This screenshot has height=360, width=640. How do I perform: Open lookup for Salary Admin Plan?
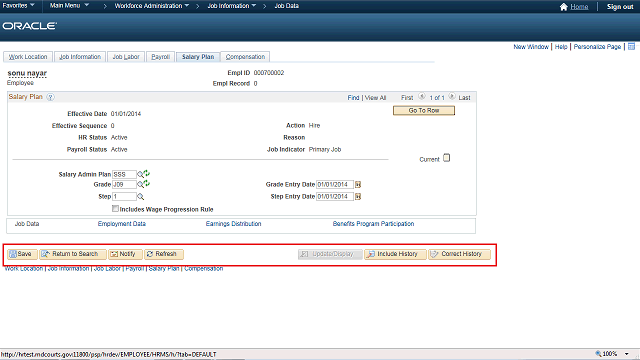point(140,175)
